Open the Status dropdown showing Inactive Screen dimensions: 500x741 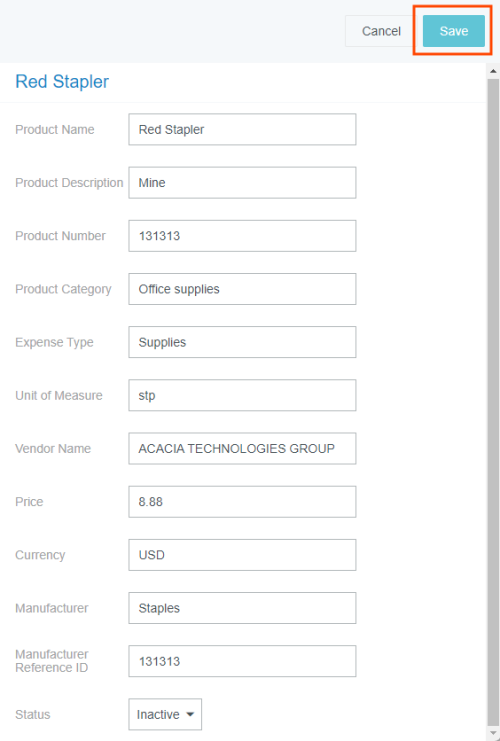click(x=165, y=714)
